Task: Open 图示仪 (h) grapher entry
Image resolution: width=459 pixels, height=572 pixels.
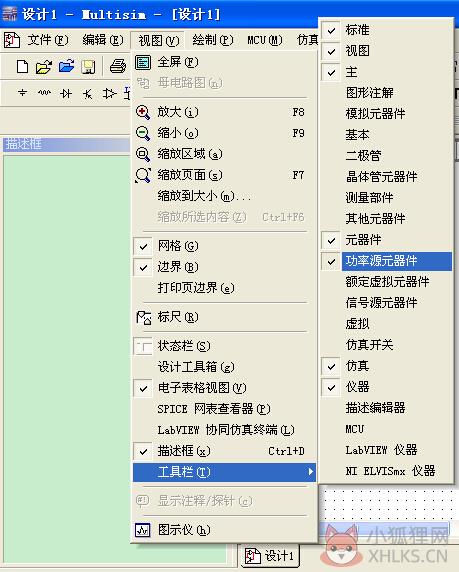Action: (223, 530)
